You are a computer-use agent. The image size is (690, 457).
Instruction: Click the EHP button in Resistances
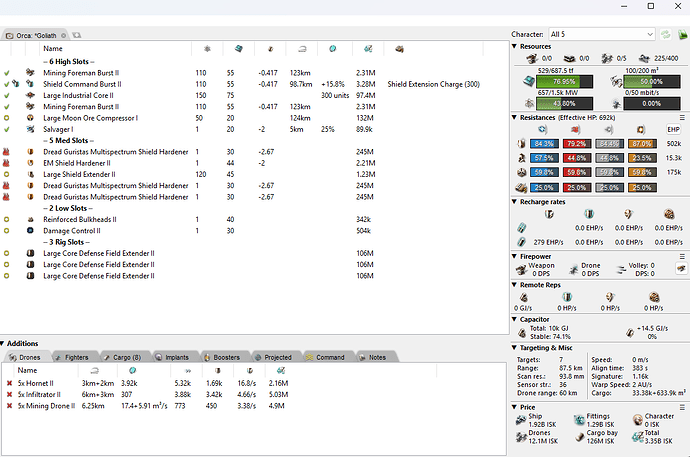point(673,129)
